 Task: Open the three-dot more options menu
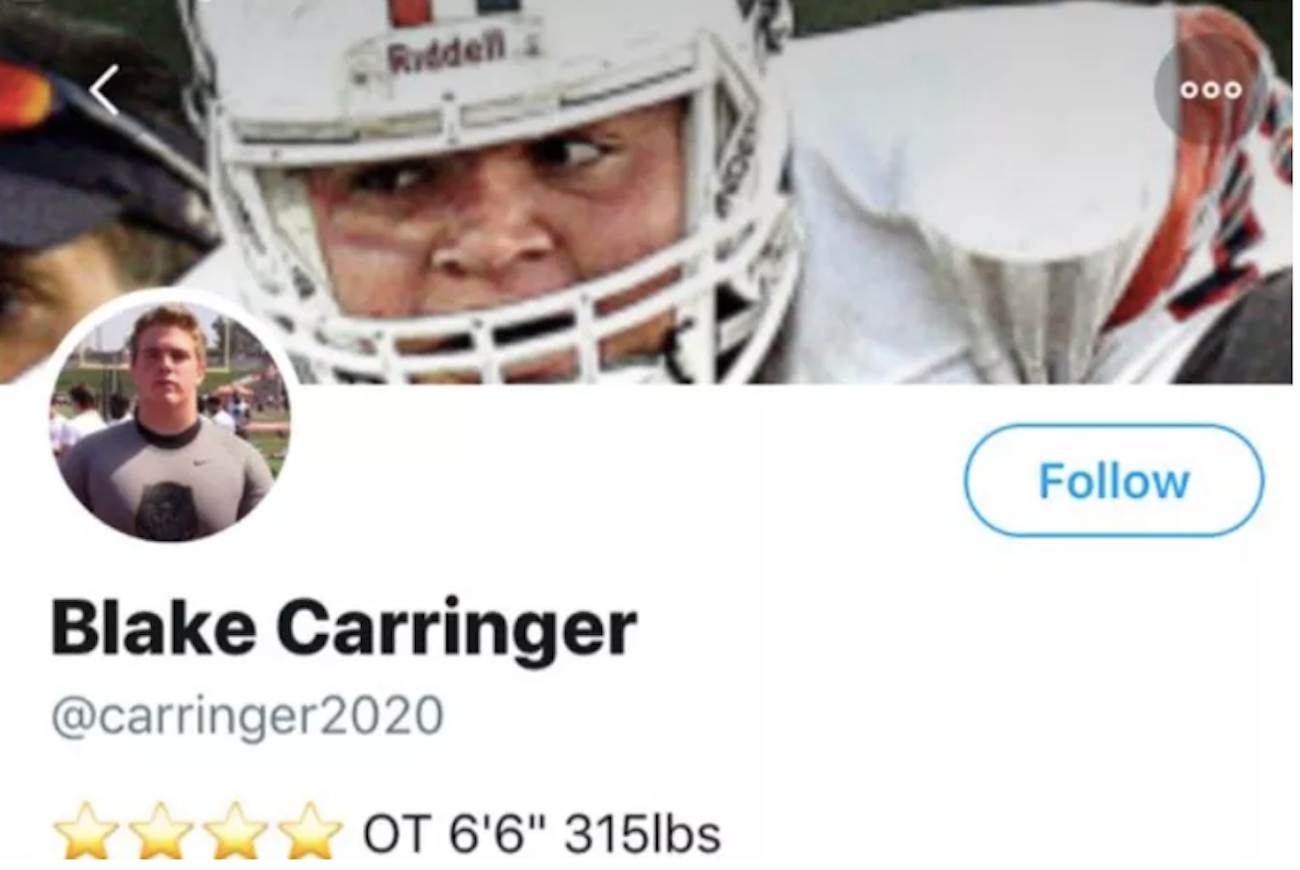tap(1210, 90)
